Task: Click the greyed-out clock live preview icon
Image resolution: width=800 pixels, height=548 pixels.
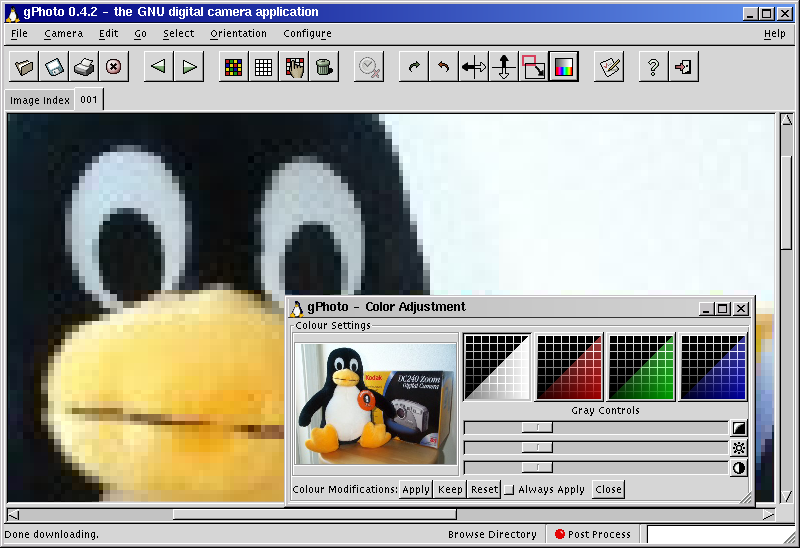Action: click(x=369, y=66)
